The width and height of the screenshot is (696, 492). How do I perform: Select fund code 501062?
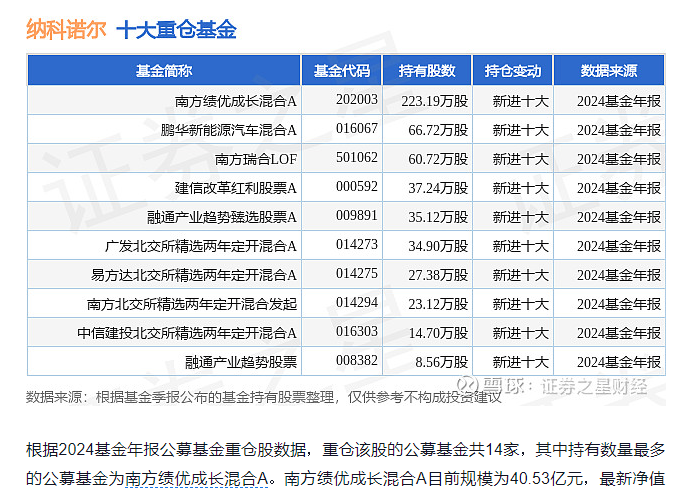pyautogui.click(x=356, y=157)
